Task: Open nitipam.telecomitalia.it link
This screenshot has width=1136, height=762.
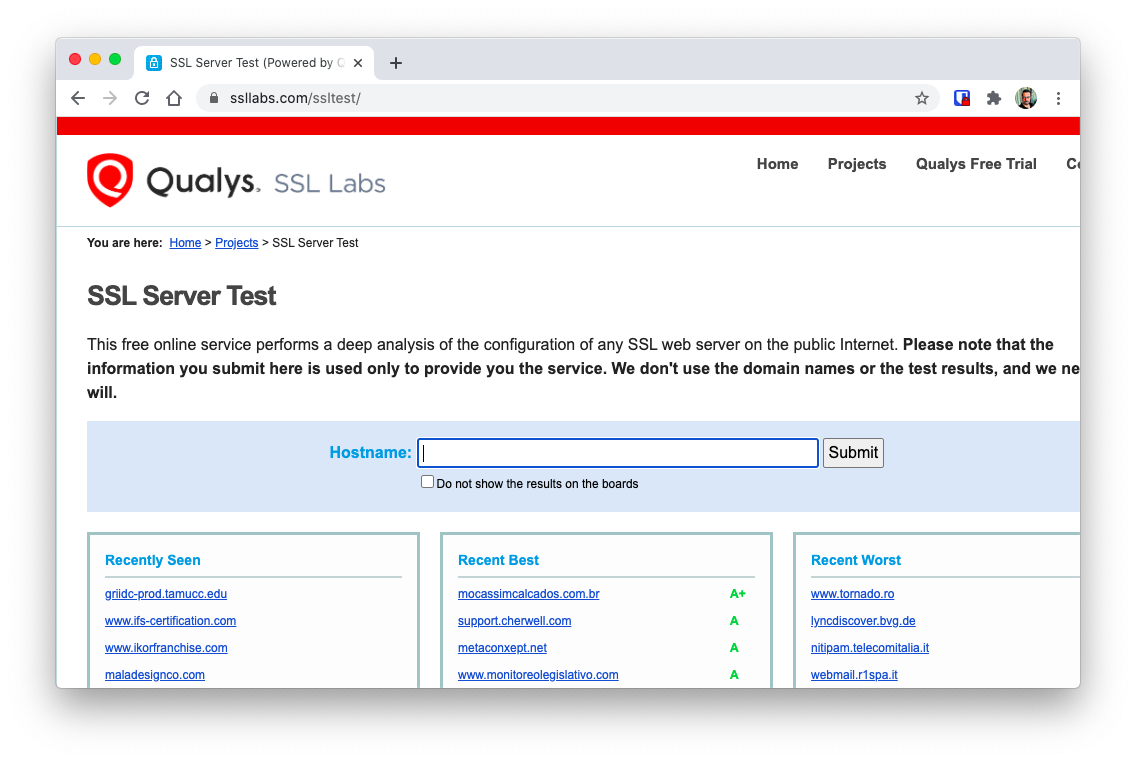Action: pyautogui.click(x=869, y=648)
